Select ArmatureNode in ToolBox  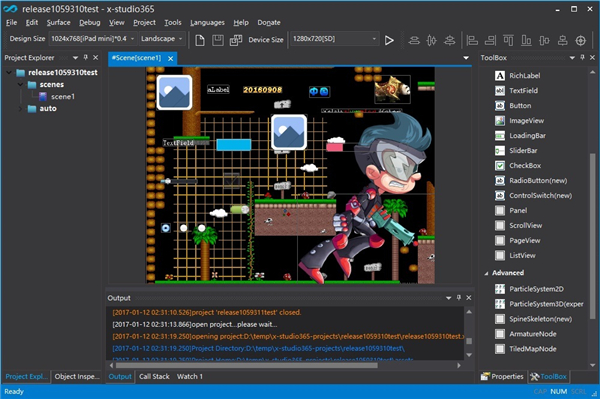[525, 334]
